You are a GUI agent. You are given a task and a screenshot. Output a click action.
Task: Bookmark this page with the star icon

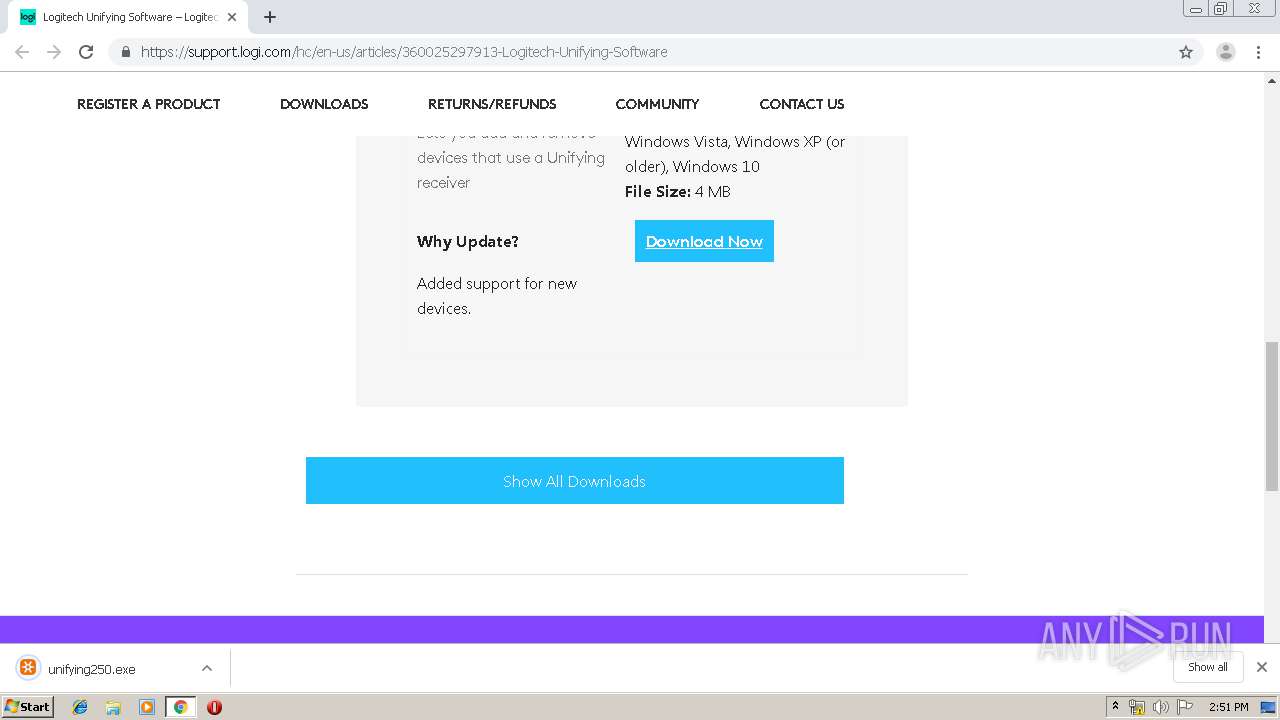[x=1186, y=52]
